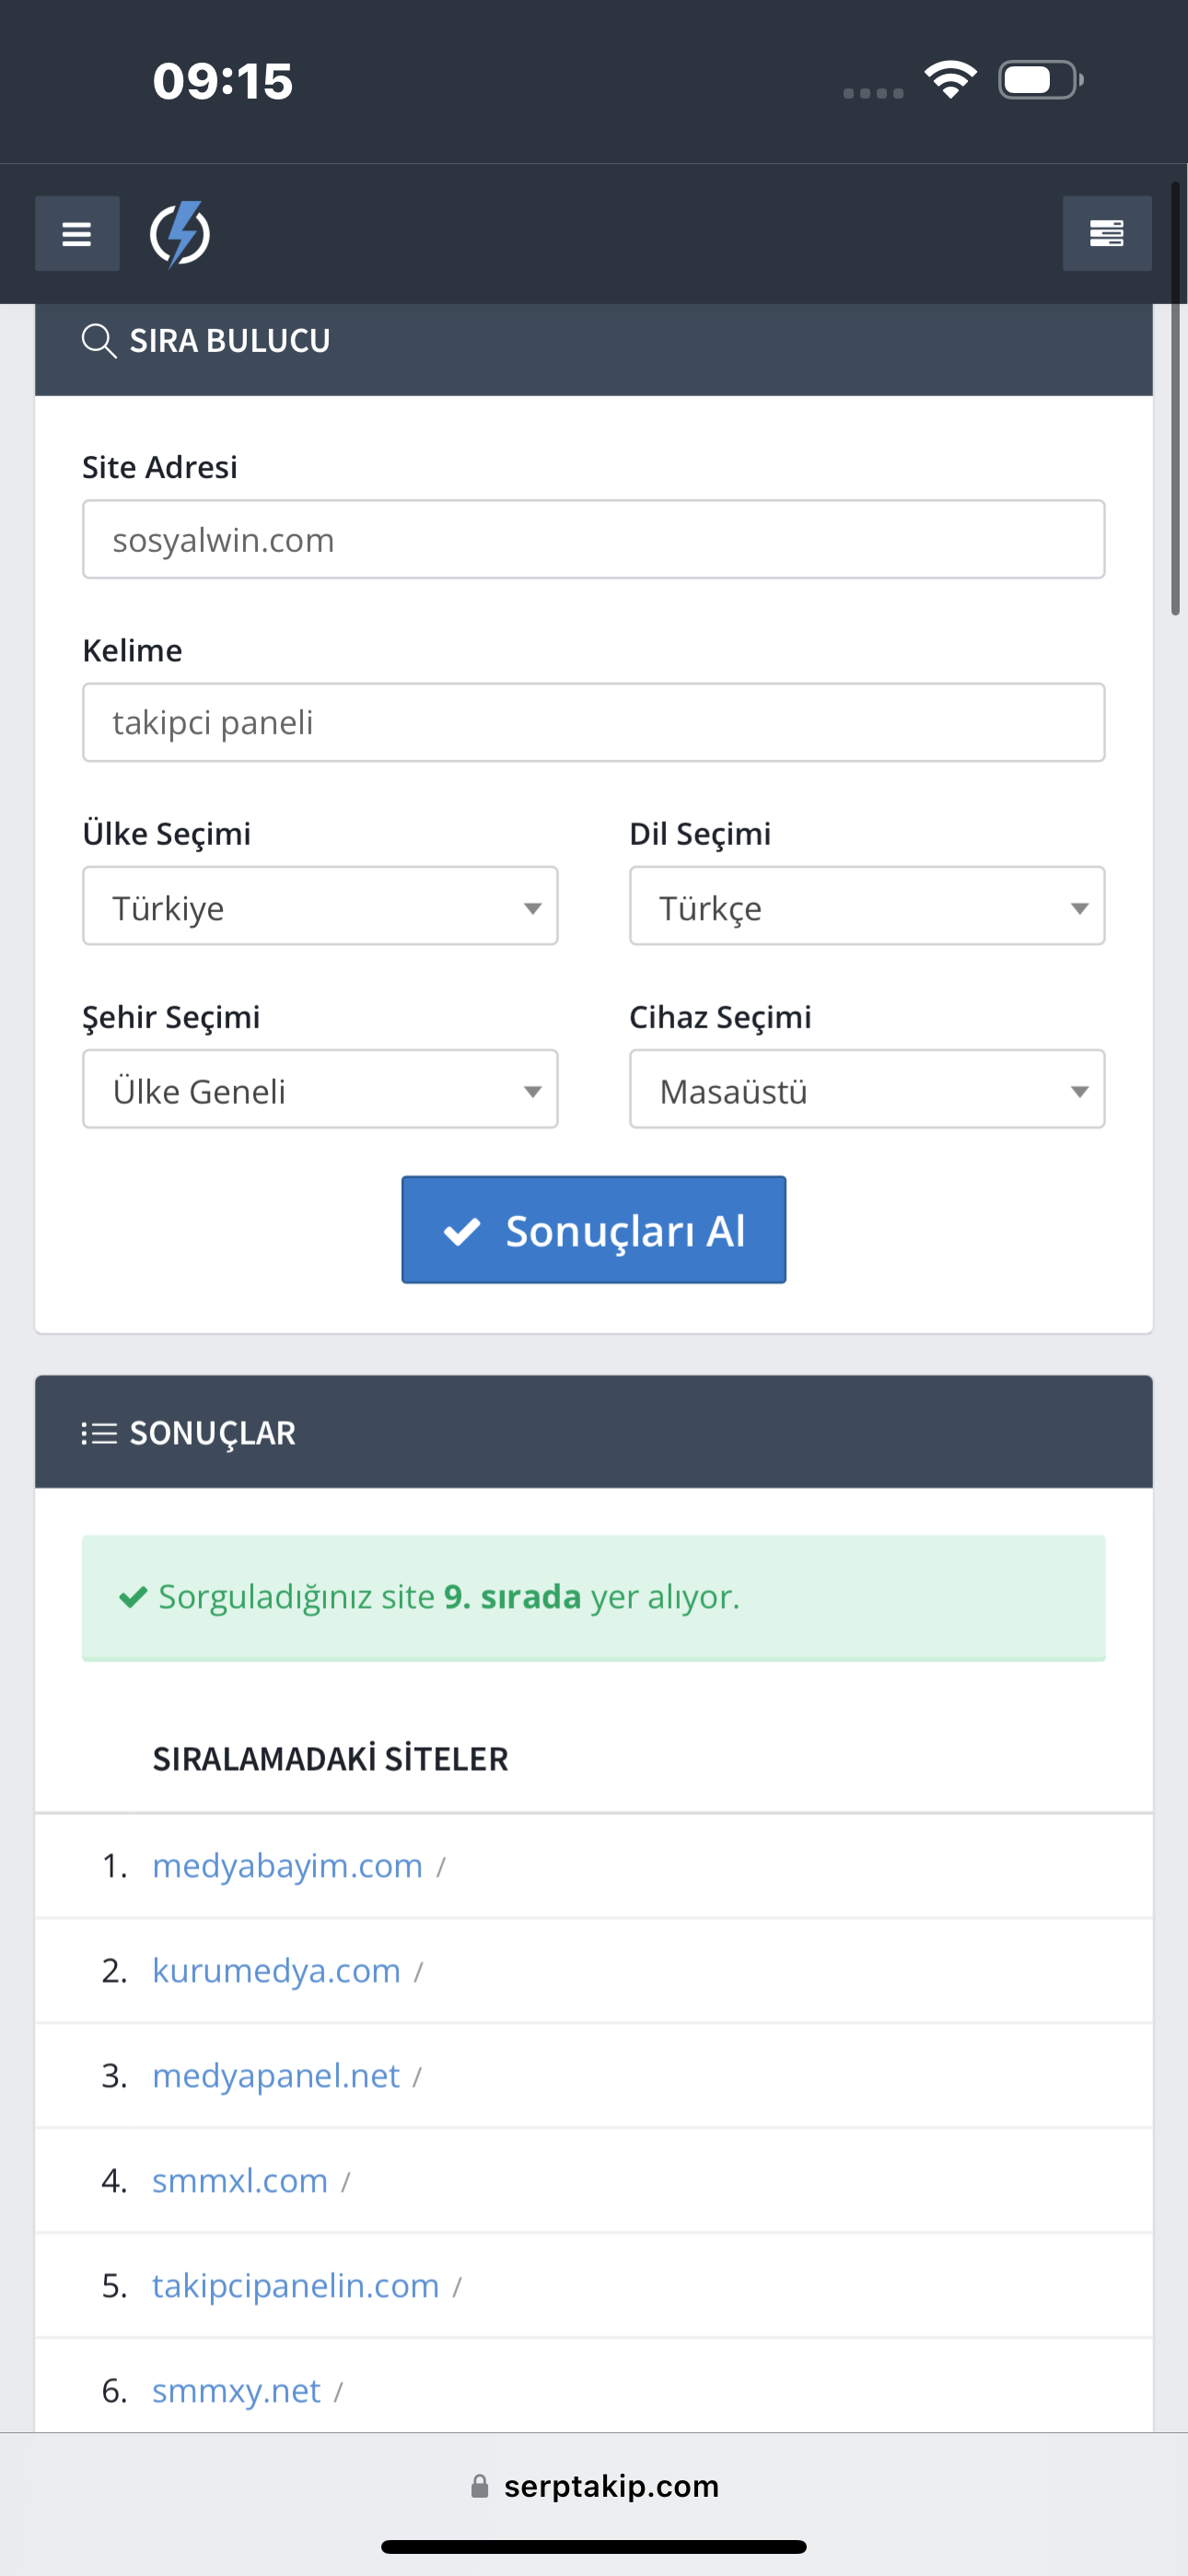Click the Sonuçları Al button
This screenshot has height=2576, width=1188.
[x=594, y=1230]
